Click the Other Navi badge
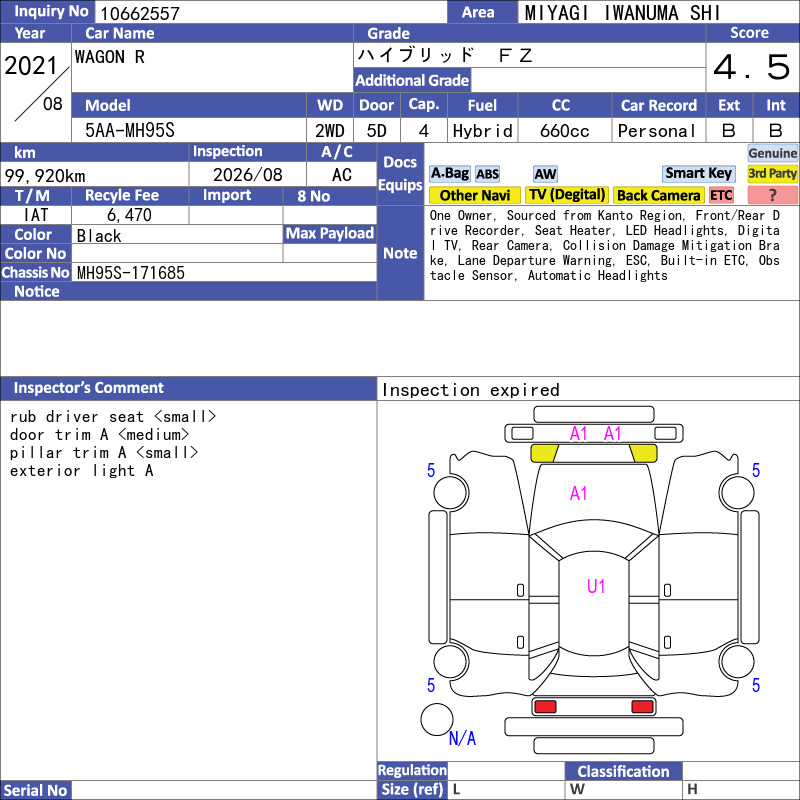Image resolution: width=800 pixels, height=800 pixels. click(474, 195)
